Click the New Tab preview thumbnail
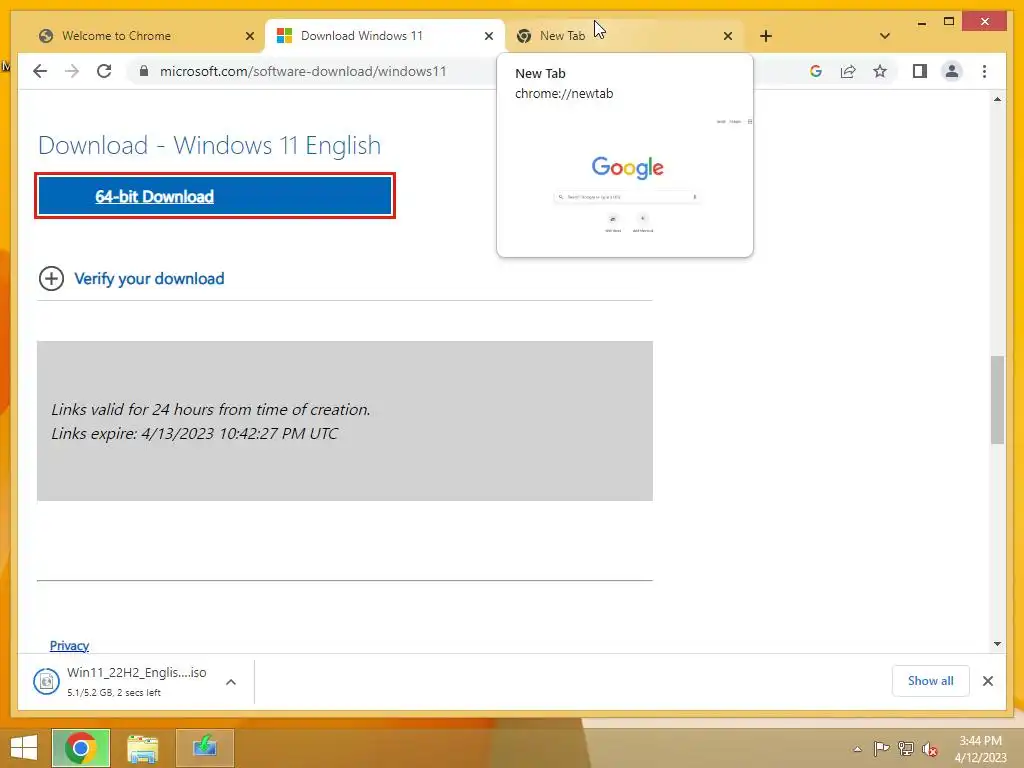The image size is (1024, 768). point(625,178)
